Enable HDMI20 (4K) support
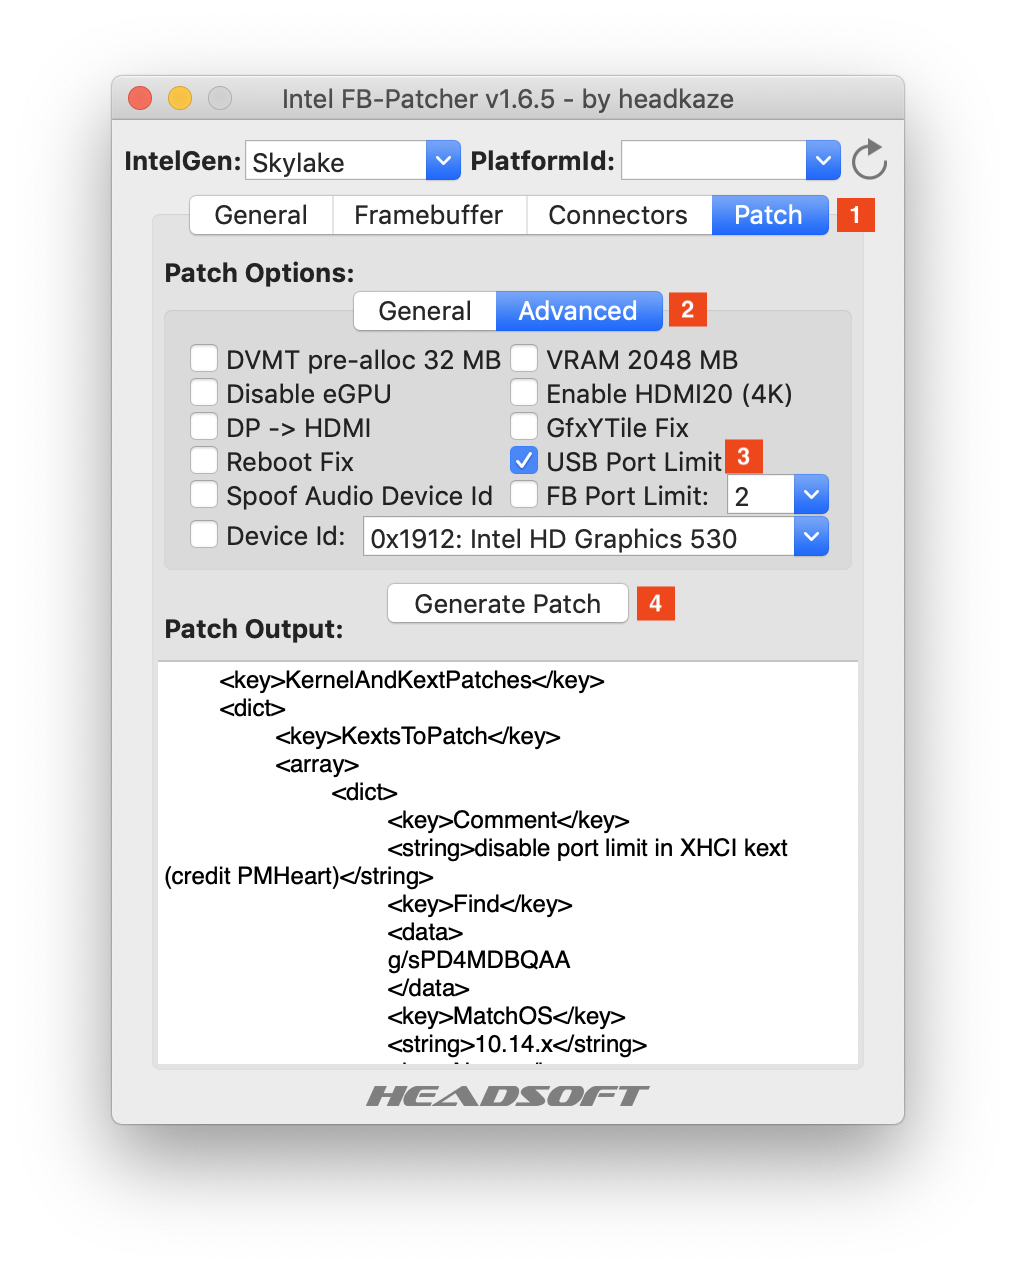This screenshot has height=1272, width=1016. [x=524, y=392]
